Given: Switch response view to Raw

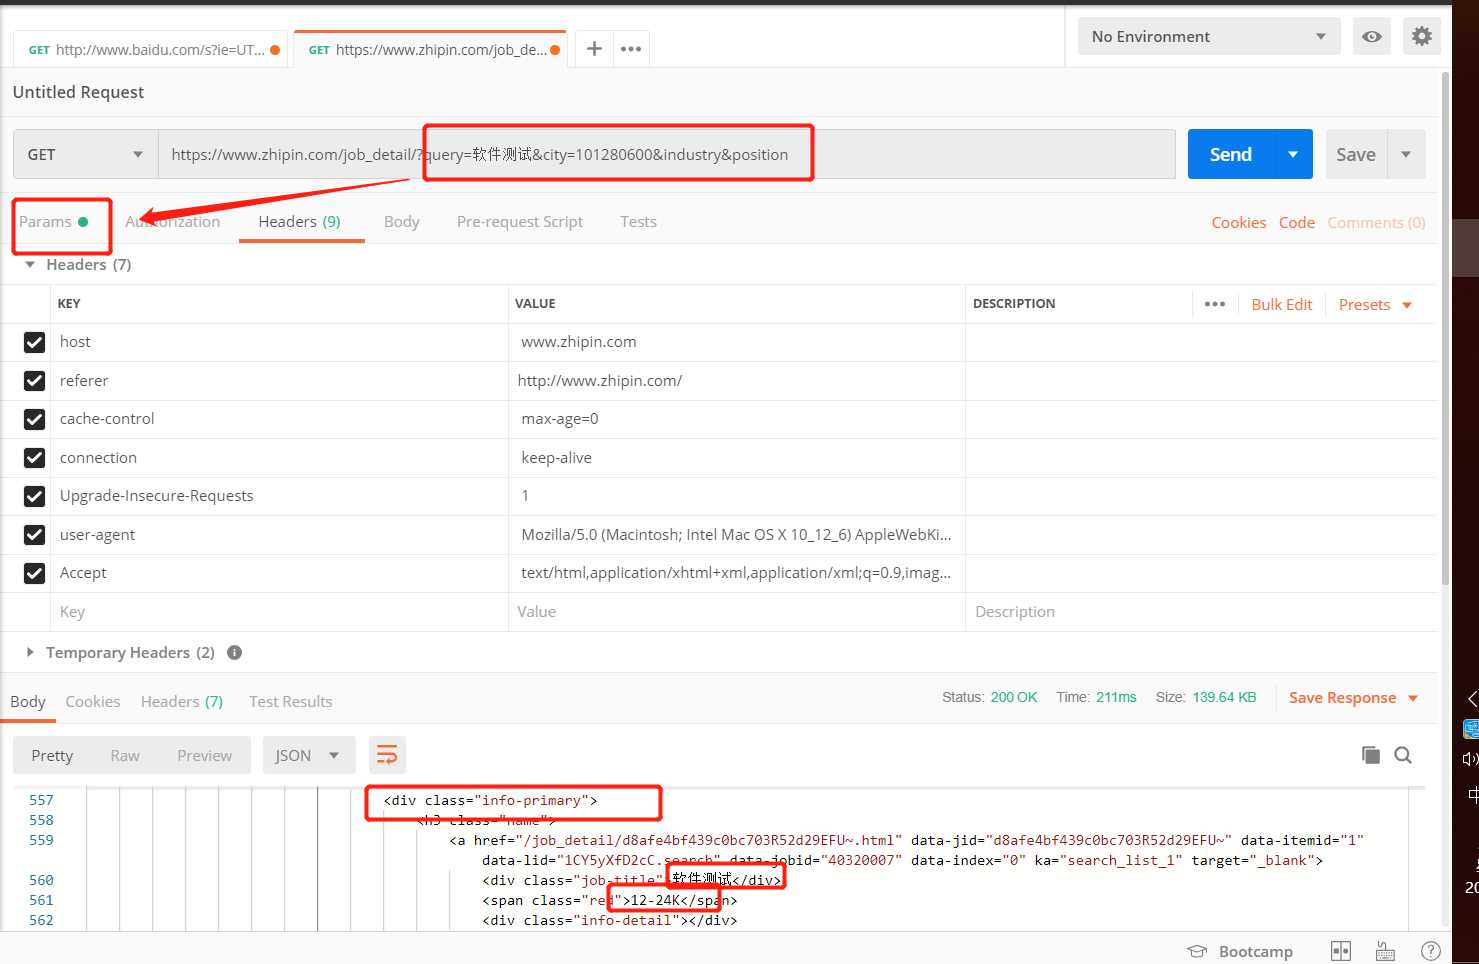Looking at the screenshot, I should pyautogui.click(x=125, y=756).
